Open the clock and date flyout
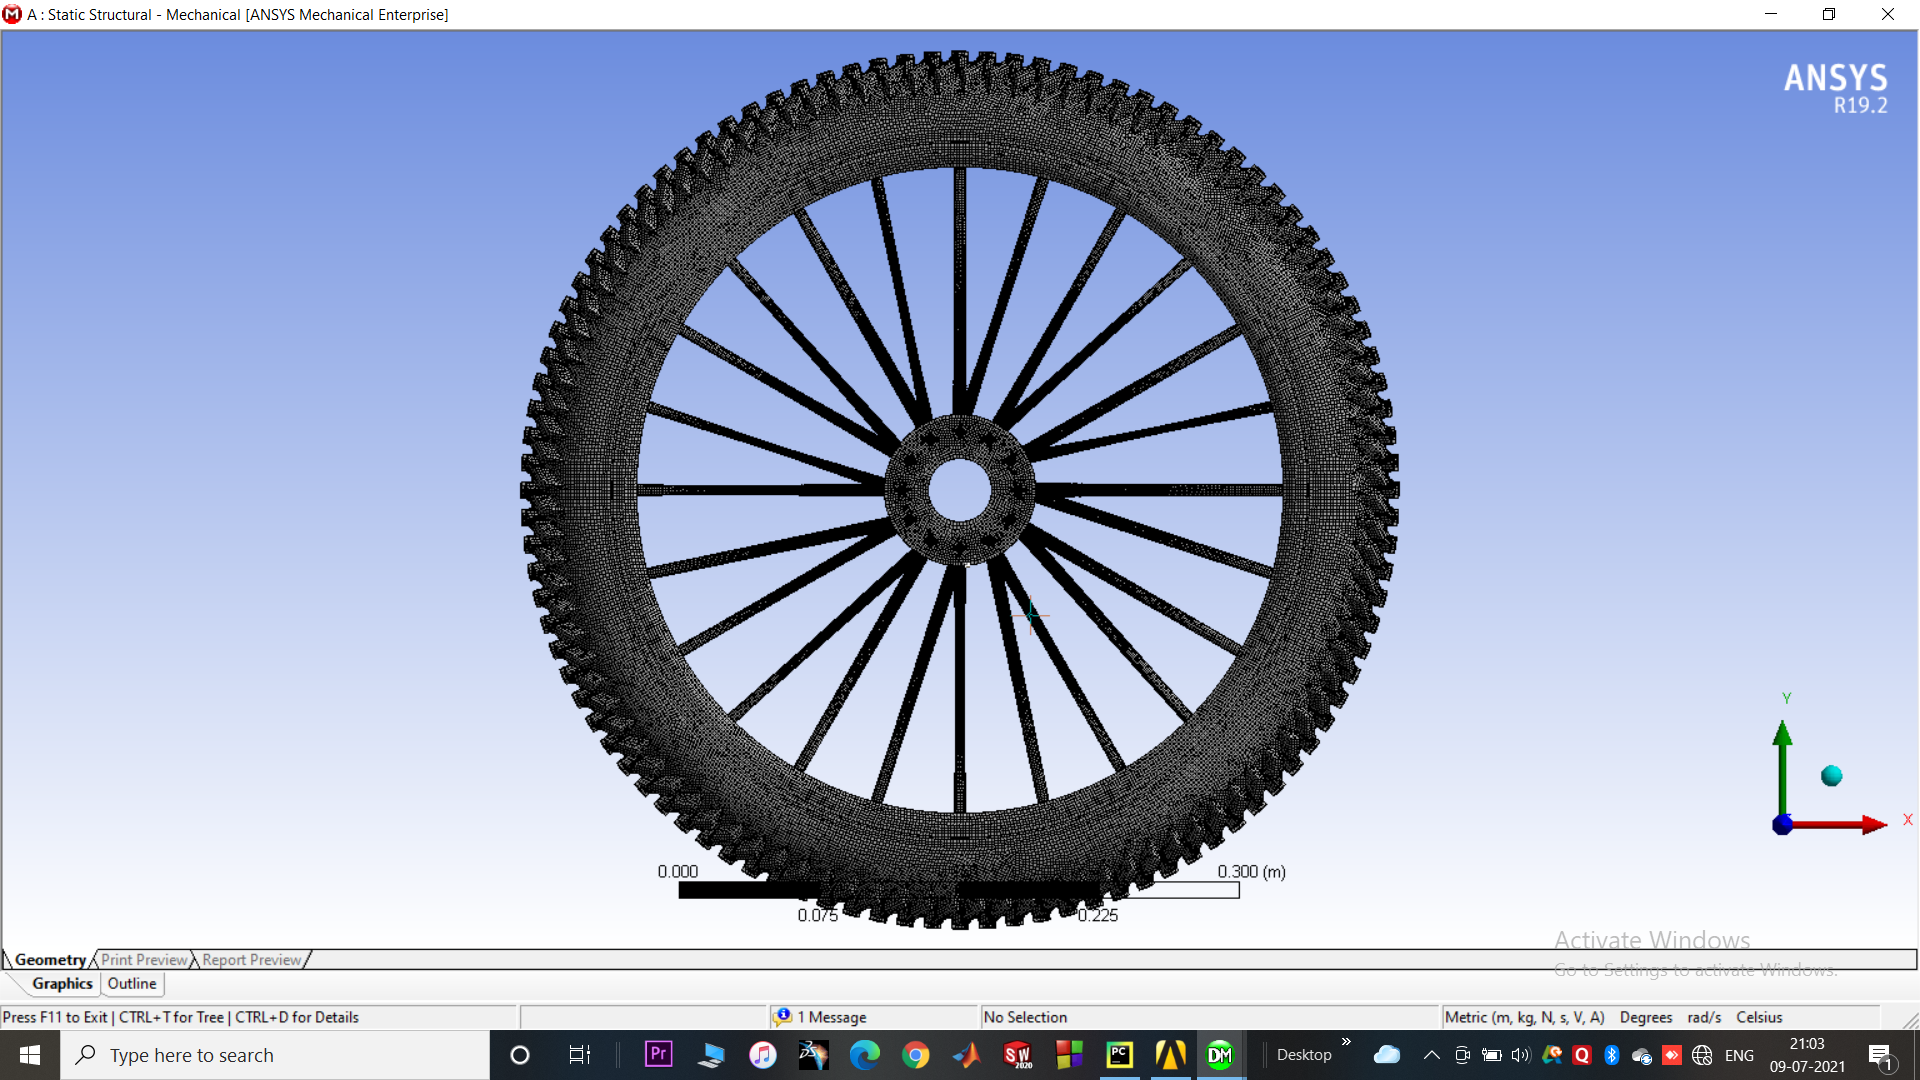The width and height of the screenshot is (1920, 1080). [x=1807, y=1055]
